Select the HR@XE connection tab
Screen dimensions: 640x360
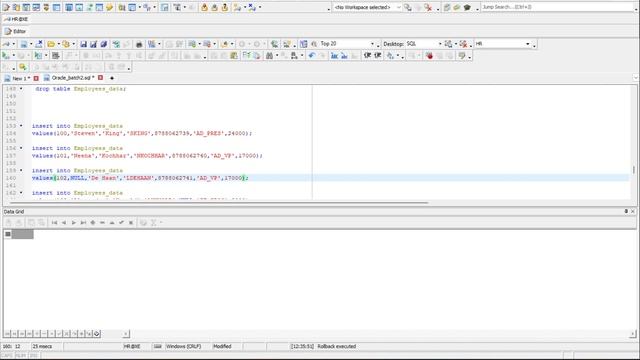coord(16,19)
